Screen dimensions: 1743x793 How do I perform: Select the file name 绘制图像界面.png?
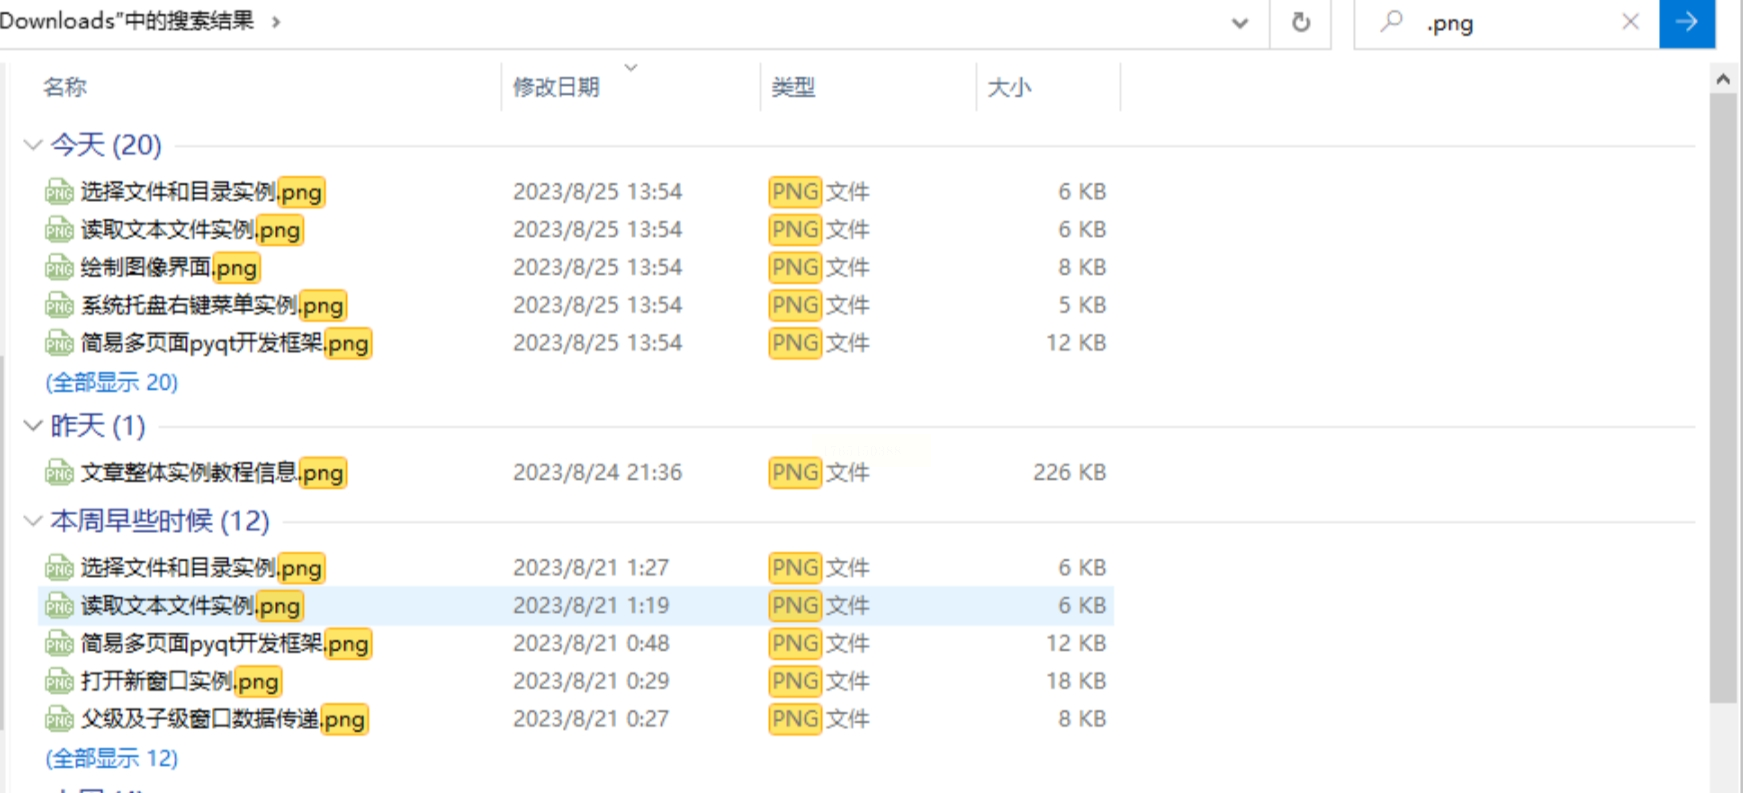coord(170,268)
